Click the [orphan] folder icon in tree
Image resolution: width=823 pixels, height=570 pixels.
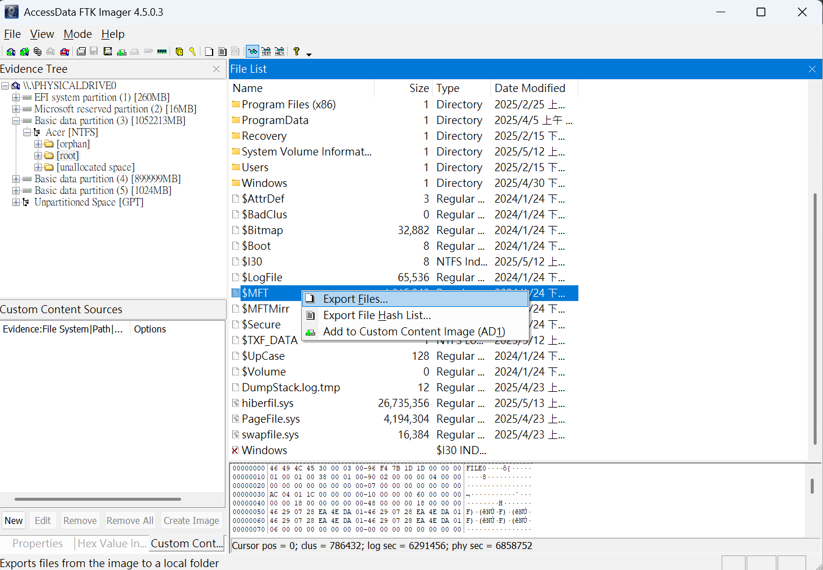(49, 144)
